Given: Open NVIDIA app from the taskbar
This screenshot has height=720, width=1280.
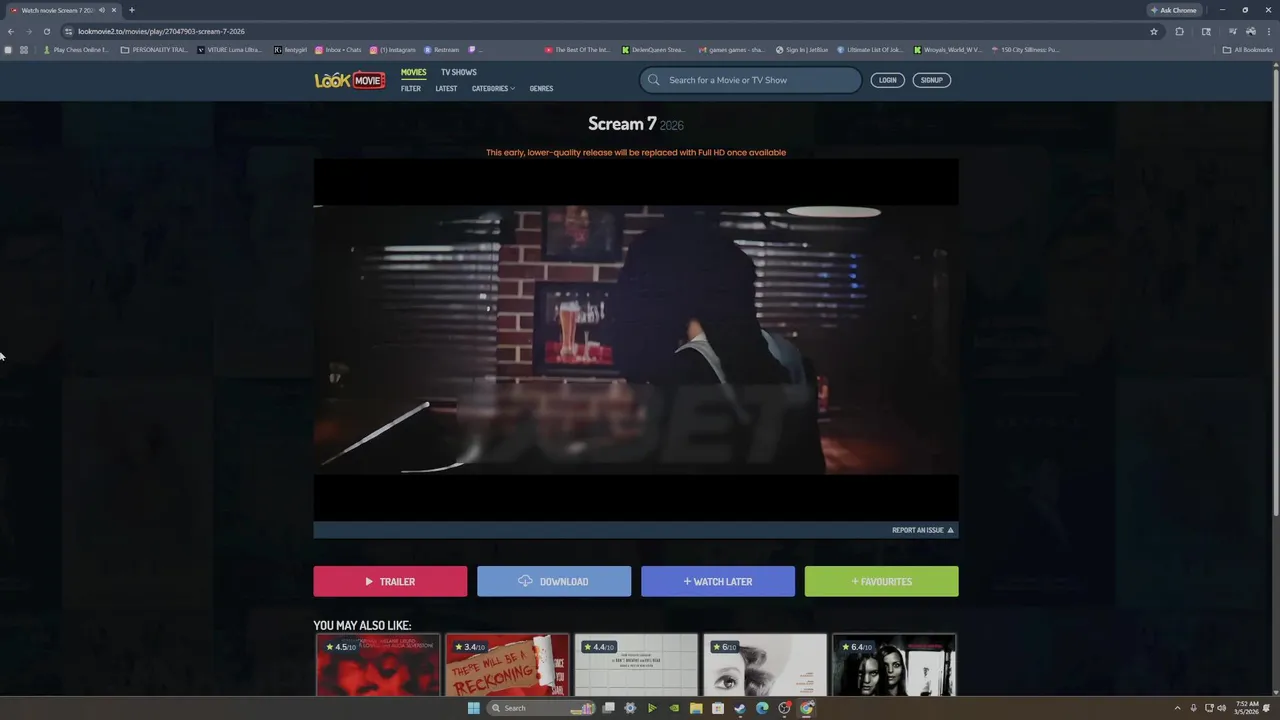Looking at the screenshot, I should coord(674,708).
